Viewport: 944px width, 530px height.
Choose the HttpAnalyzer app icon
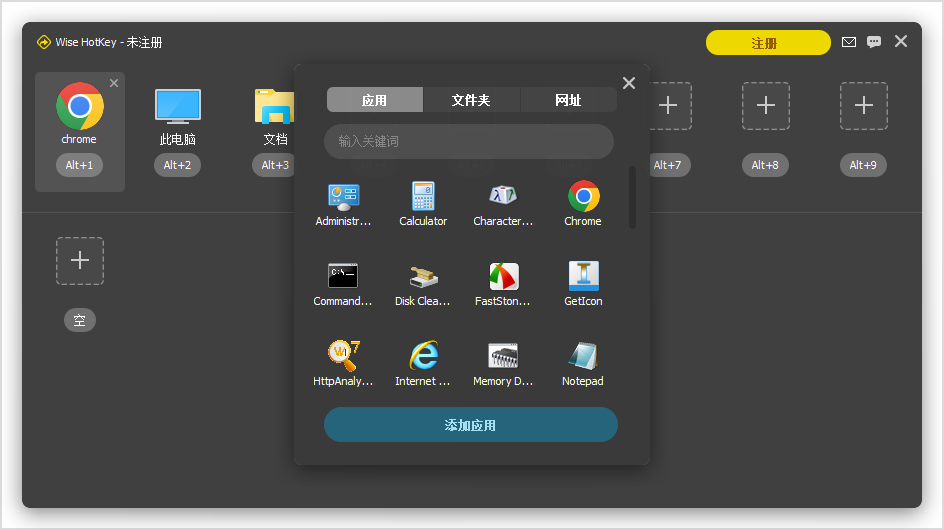[x=343, y=356]
